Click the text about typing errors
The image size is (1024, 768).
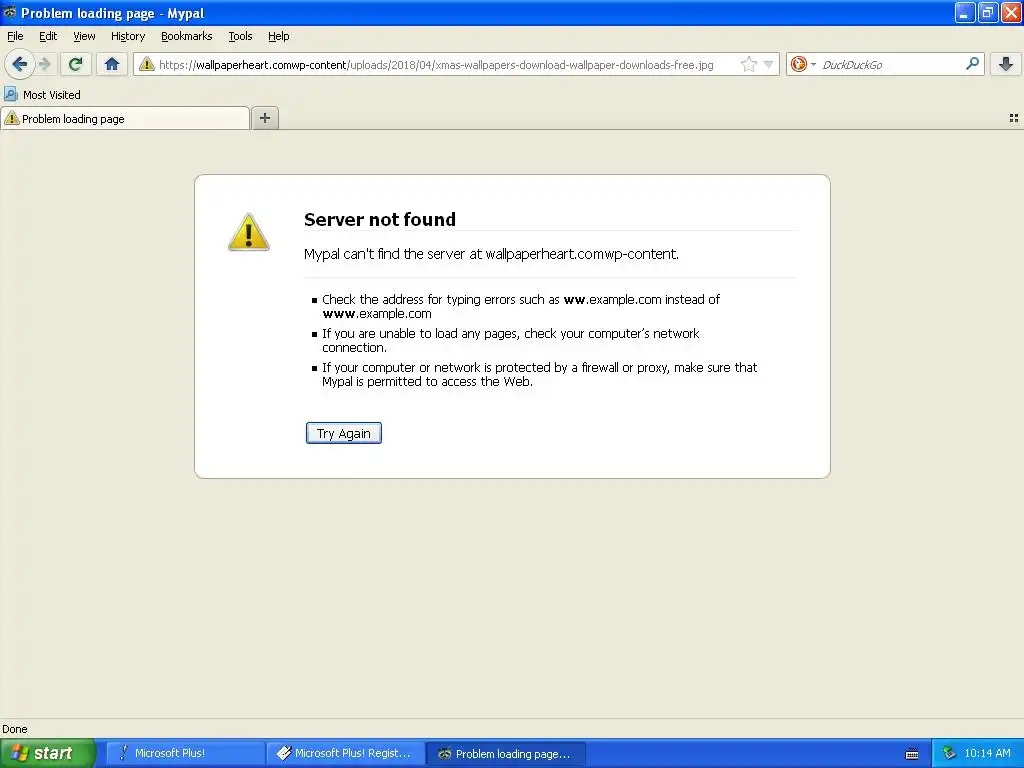click(521, 306)
